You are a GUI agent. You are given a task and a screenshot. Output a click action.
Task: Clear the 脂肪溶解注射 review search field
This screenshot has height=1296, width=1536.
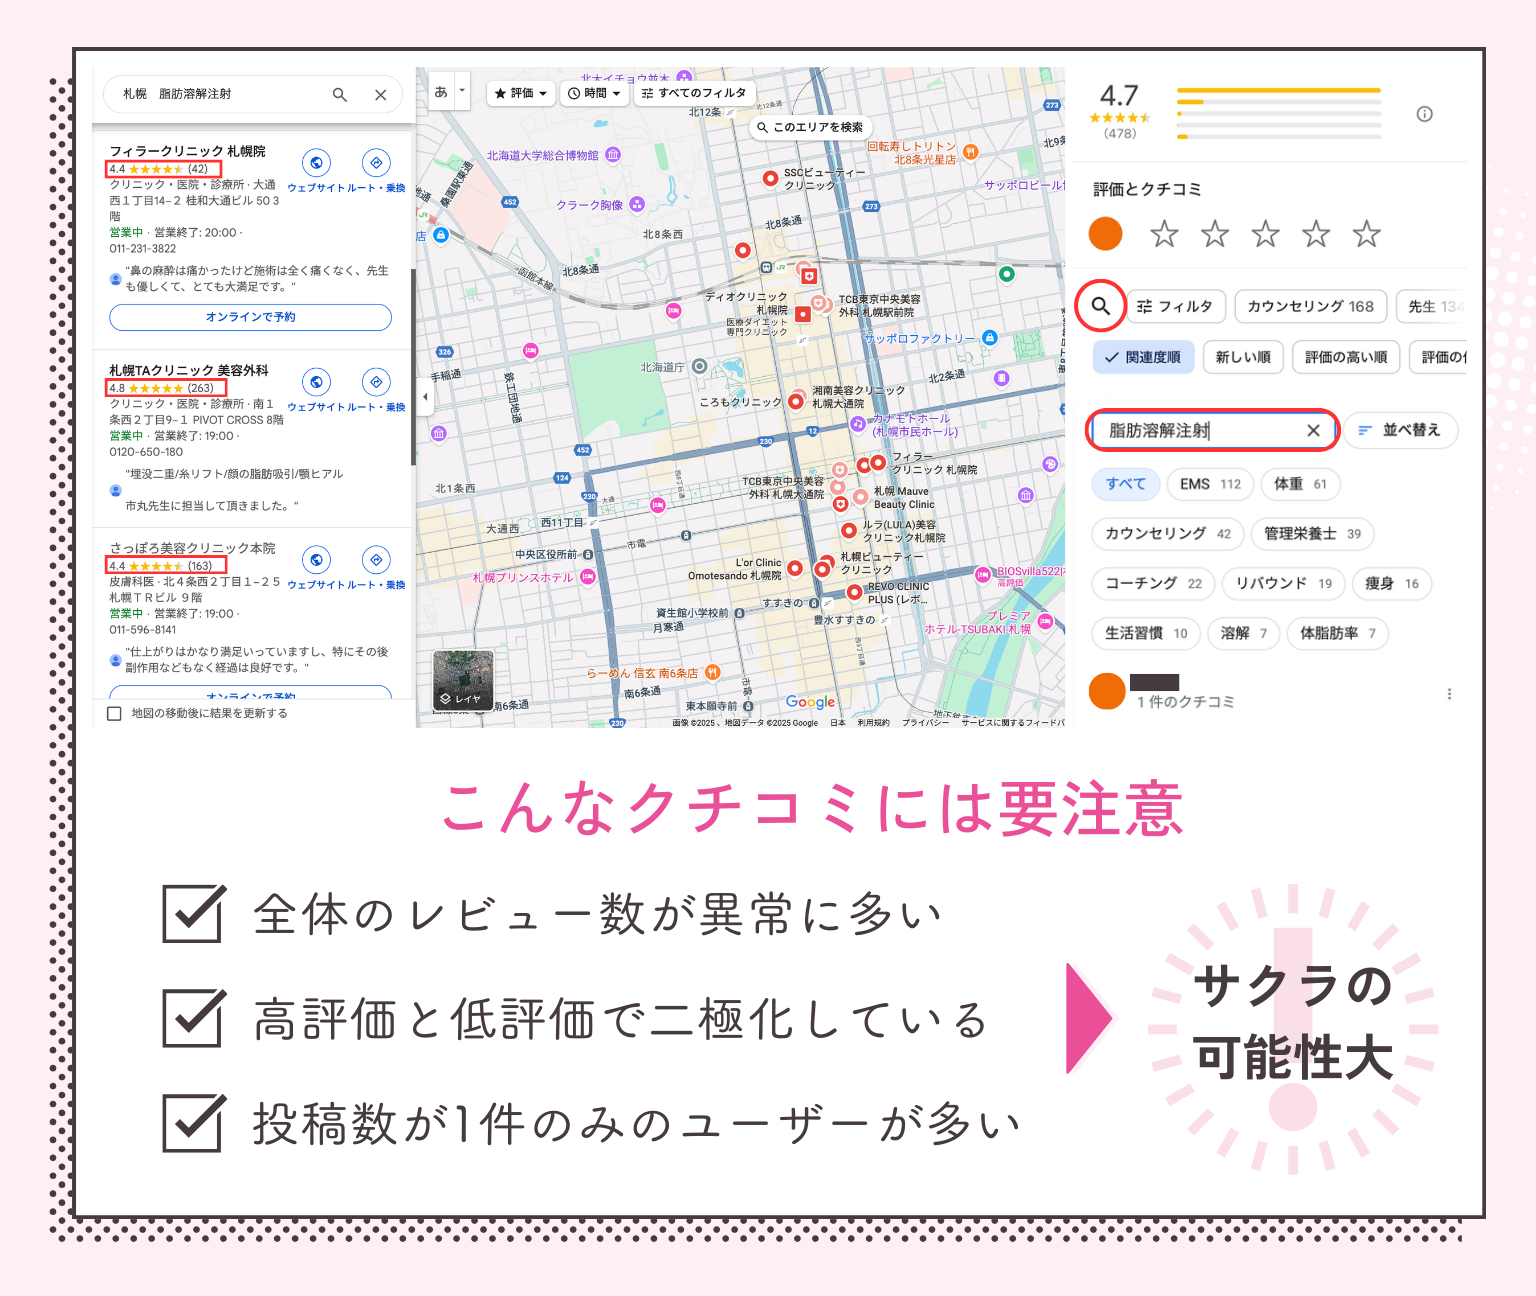point(1313,430)
